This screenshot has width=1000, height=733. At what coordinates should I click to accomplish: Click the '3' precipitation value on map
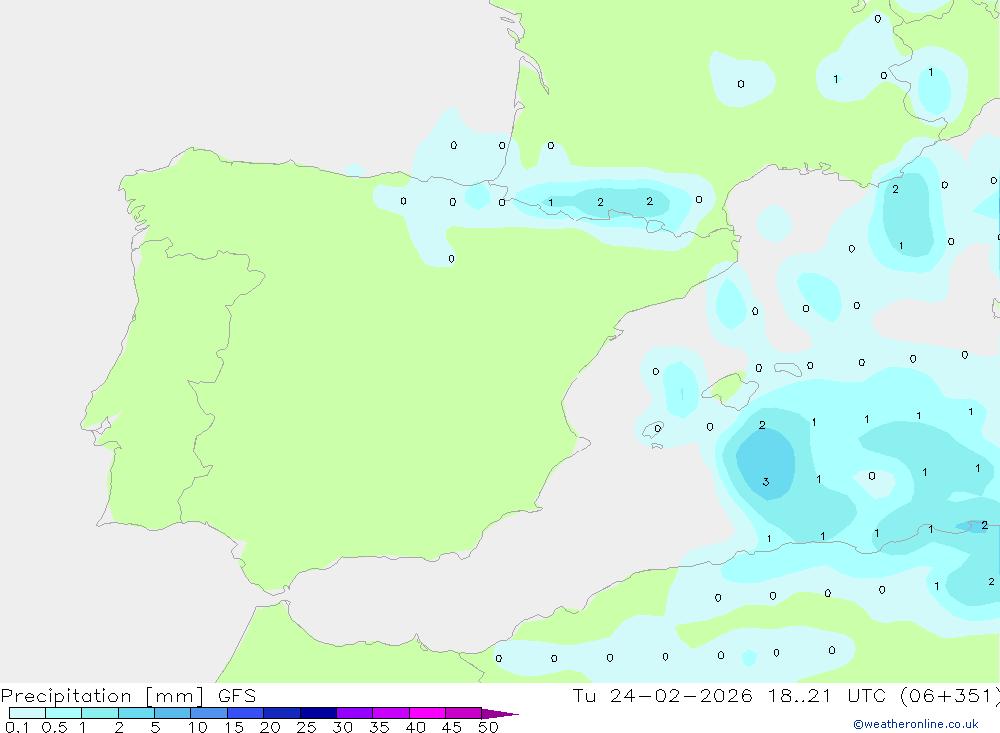tap(765, 482)
